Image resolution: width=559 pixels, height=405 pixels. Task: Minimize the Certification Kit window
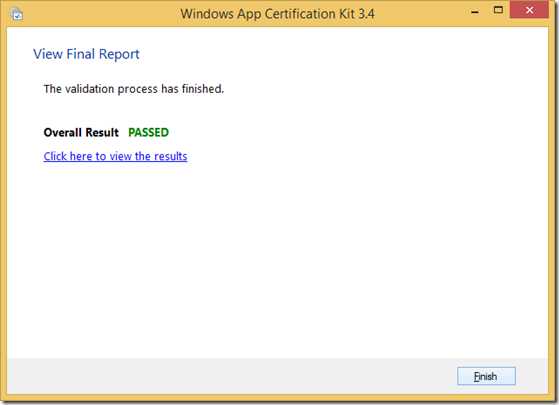click(x=475, y=11)
